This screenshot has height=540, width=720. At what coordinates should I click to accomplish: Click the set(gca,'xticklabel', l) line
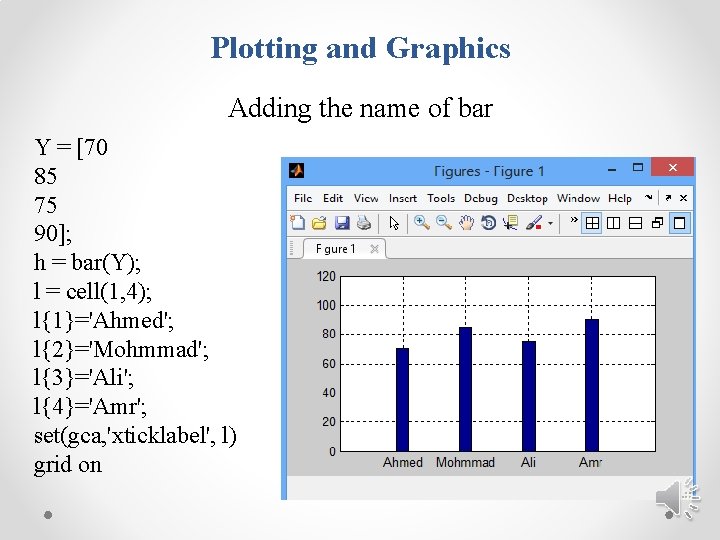click(x=135, y=436)
